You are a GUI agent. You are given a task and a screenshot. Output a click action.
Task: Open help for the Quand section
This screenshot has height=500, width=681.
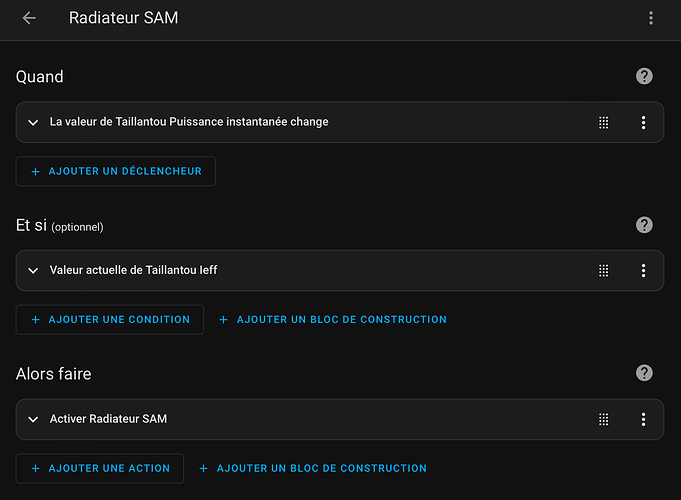(x=644, y=76)
